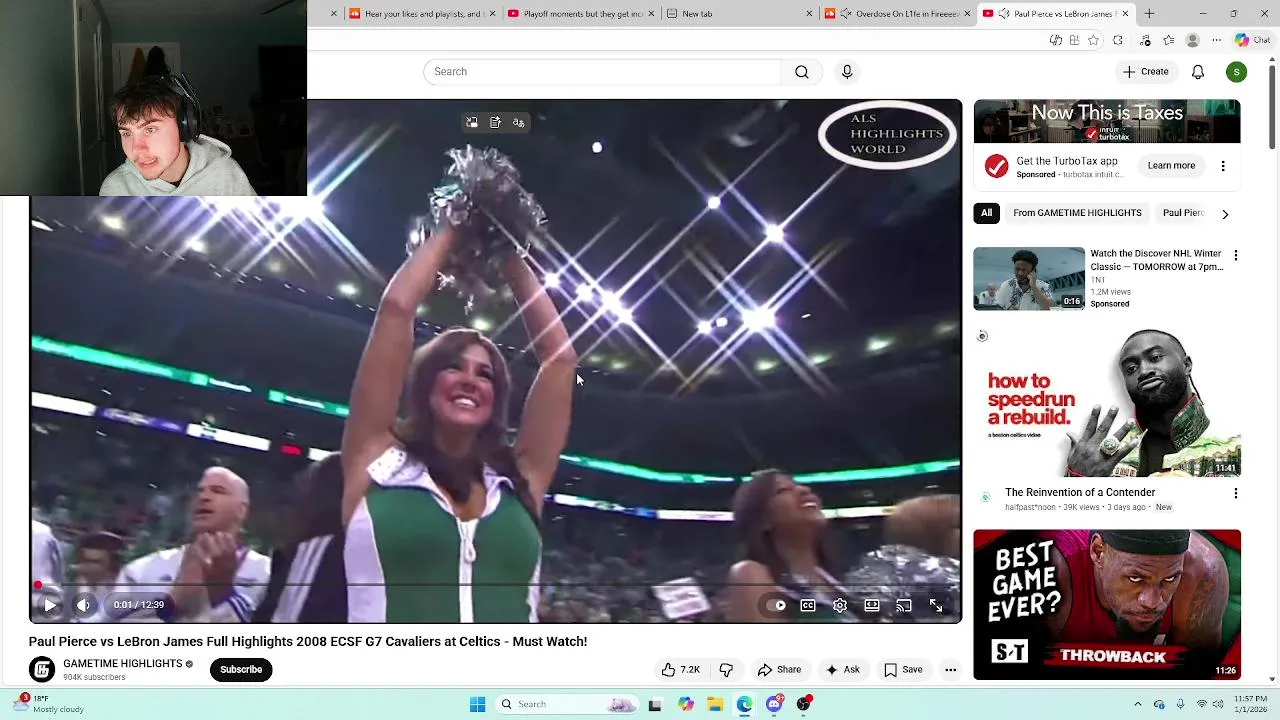
Task: Like the video with the thumbs-up
Action: click(x=680, y=670)
